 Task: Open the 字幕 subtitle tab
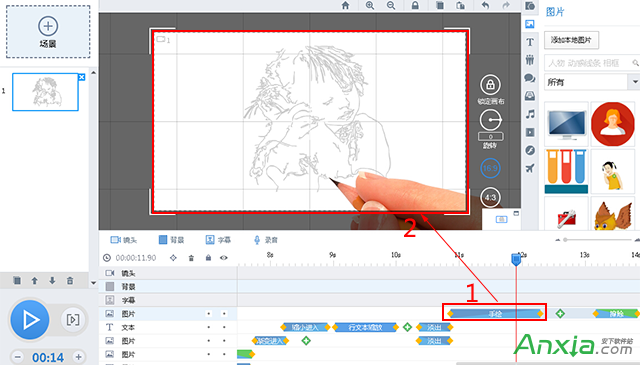pos(218,240)
